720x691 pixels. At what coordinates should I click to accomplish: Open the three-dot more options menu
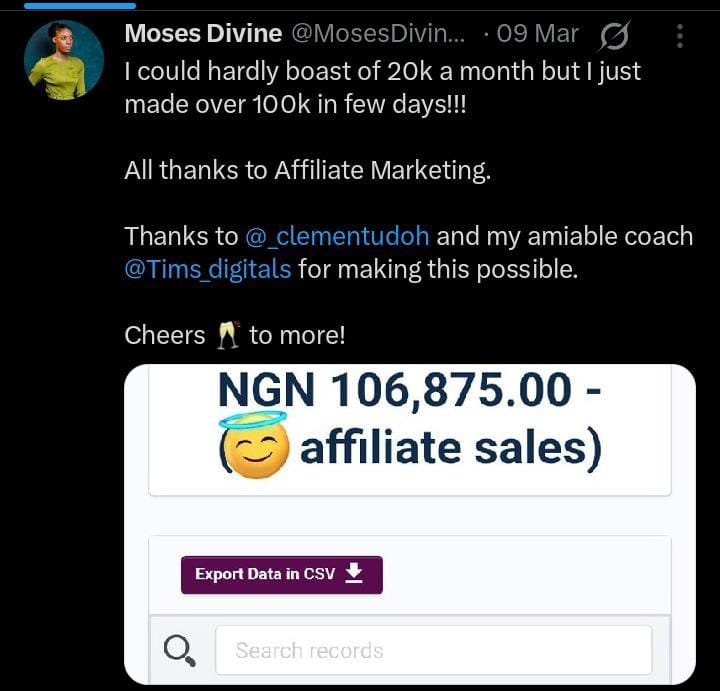(680, 37)
